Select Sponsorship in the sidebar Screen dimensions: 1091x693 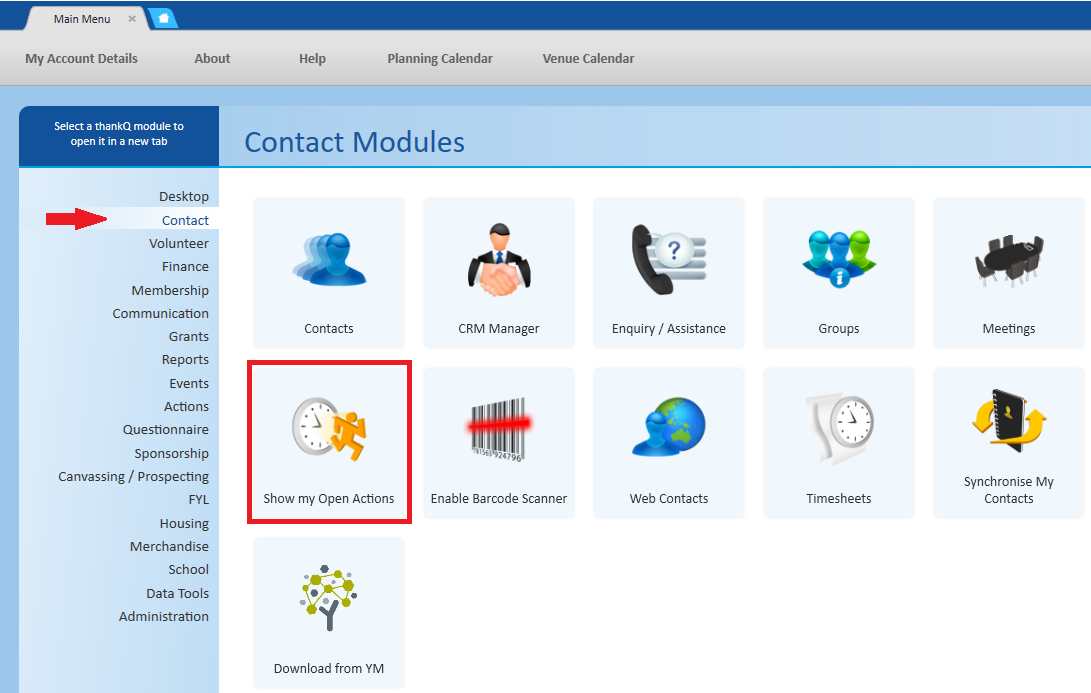pos(171,453)
